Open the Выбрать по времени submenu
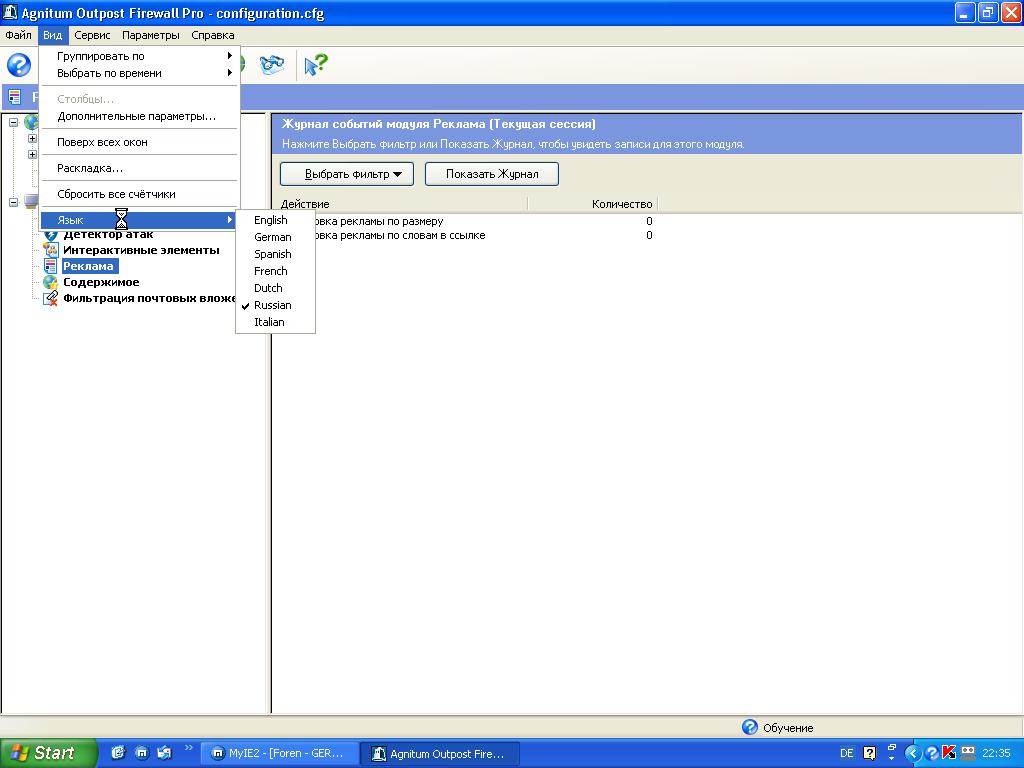Viewport: 1024px width, 768px height. pyautogui.click(x=139, y=73)
